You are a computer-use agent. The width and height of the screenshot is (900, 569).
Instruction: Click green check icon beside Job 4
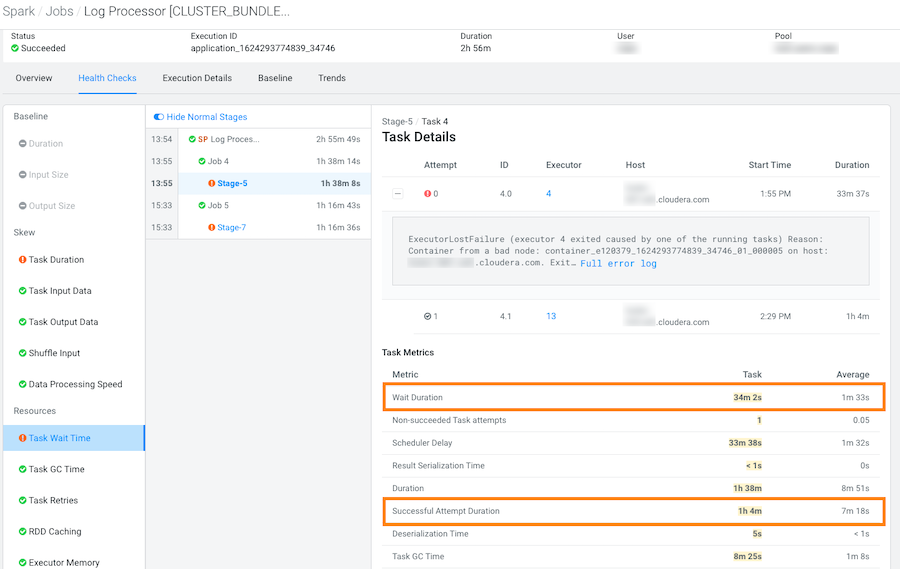tap(201, 161)
